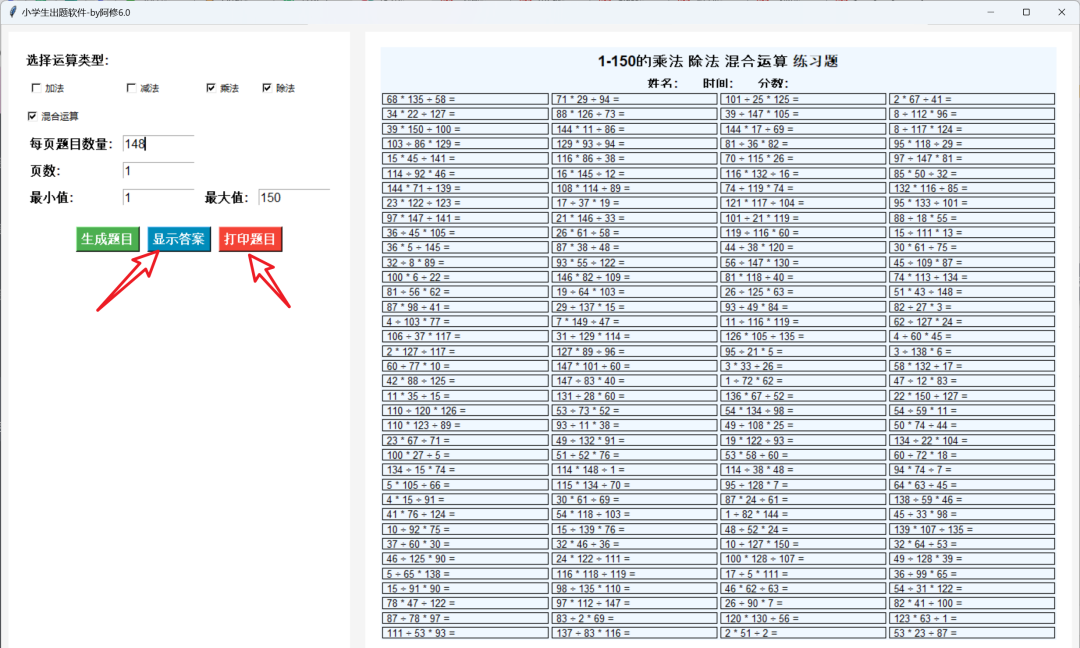Toggle the 混合运算 mixed operations checkbox
The image size is (1080, 648).
[33, 116]
